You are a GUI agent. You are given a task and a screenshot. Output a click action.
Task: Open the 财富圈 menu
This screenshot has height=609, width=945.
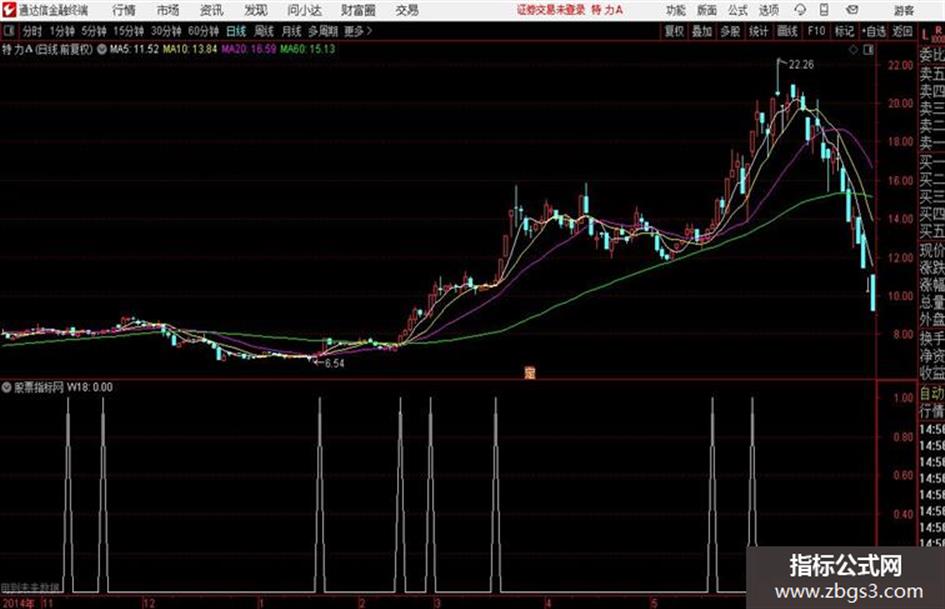coord(358,10)
